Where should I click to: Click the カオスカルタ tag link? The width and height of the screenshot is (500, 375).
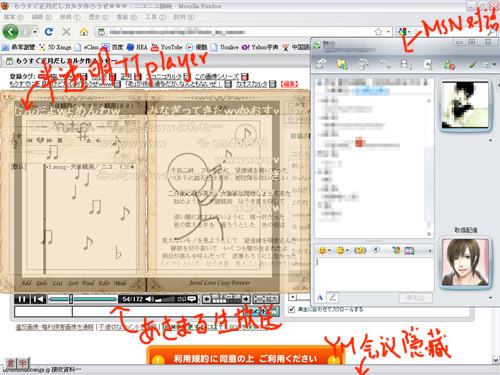[x=252, y=84]
